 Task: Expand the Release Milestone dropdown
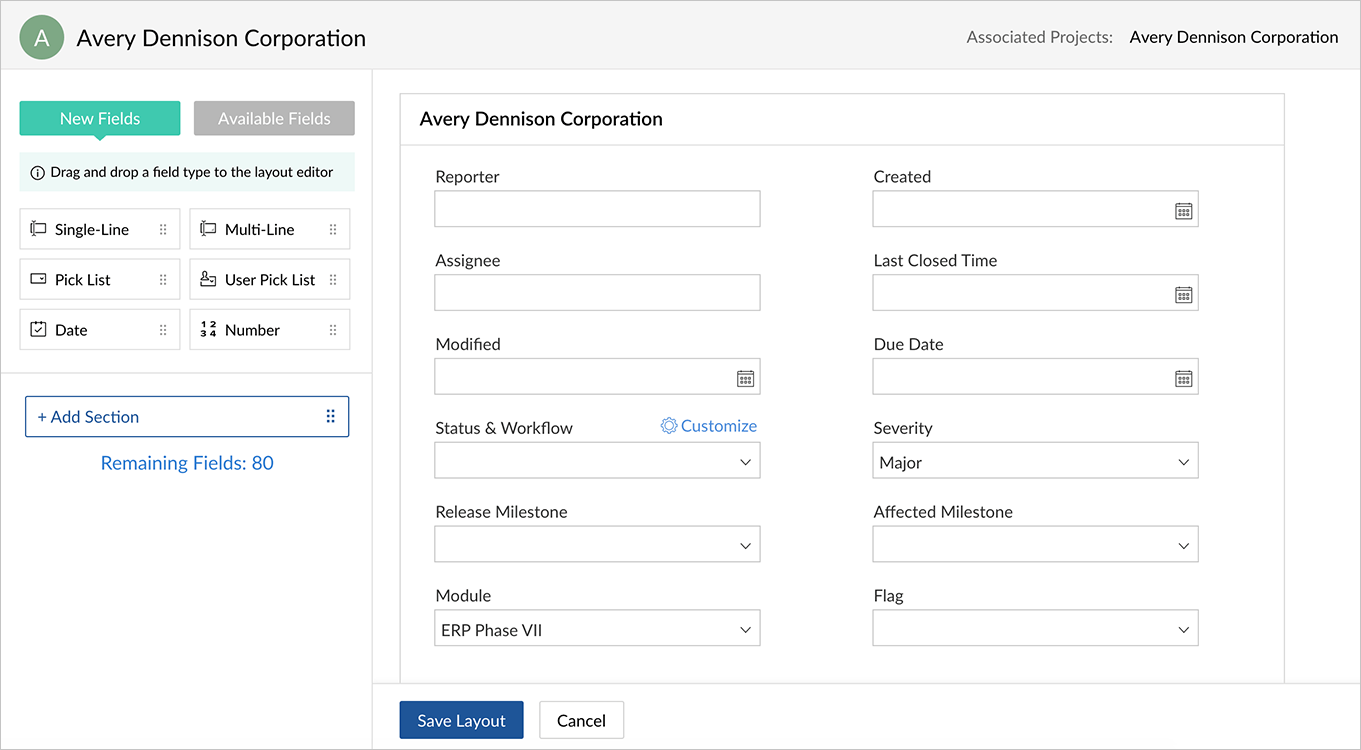[x=597, y=545]
